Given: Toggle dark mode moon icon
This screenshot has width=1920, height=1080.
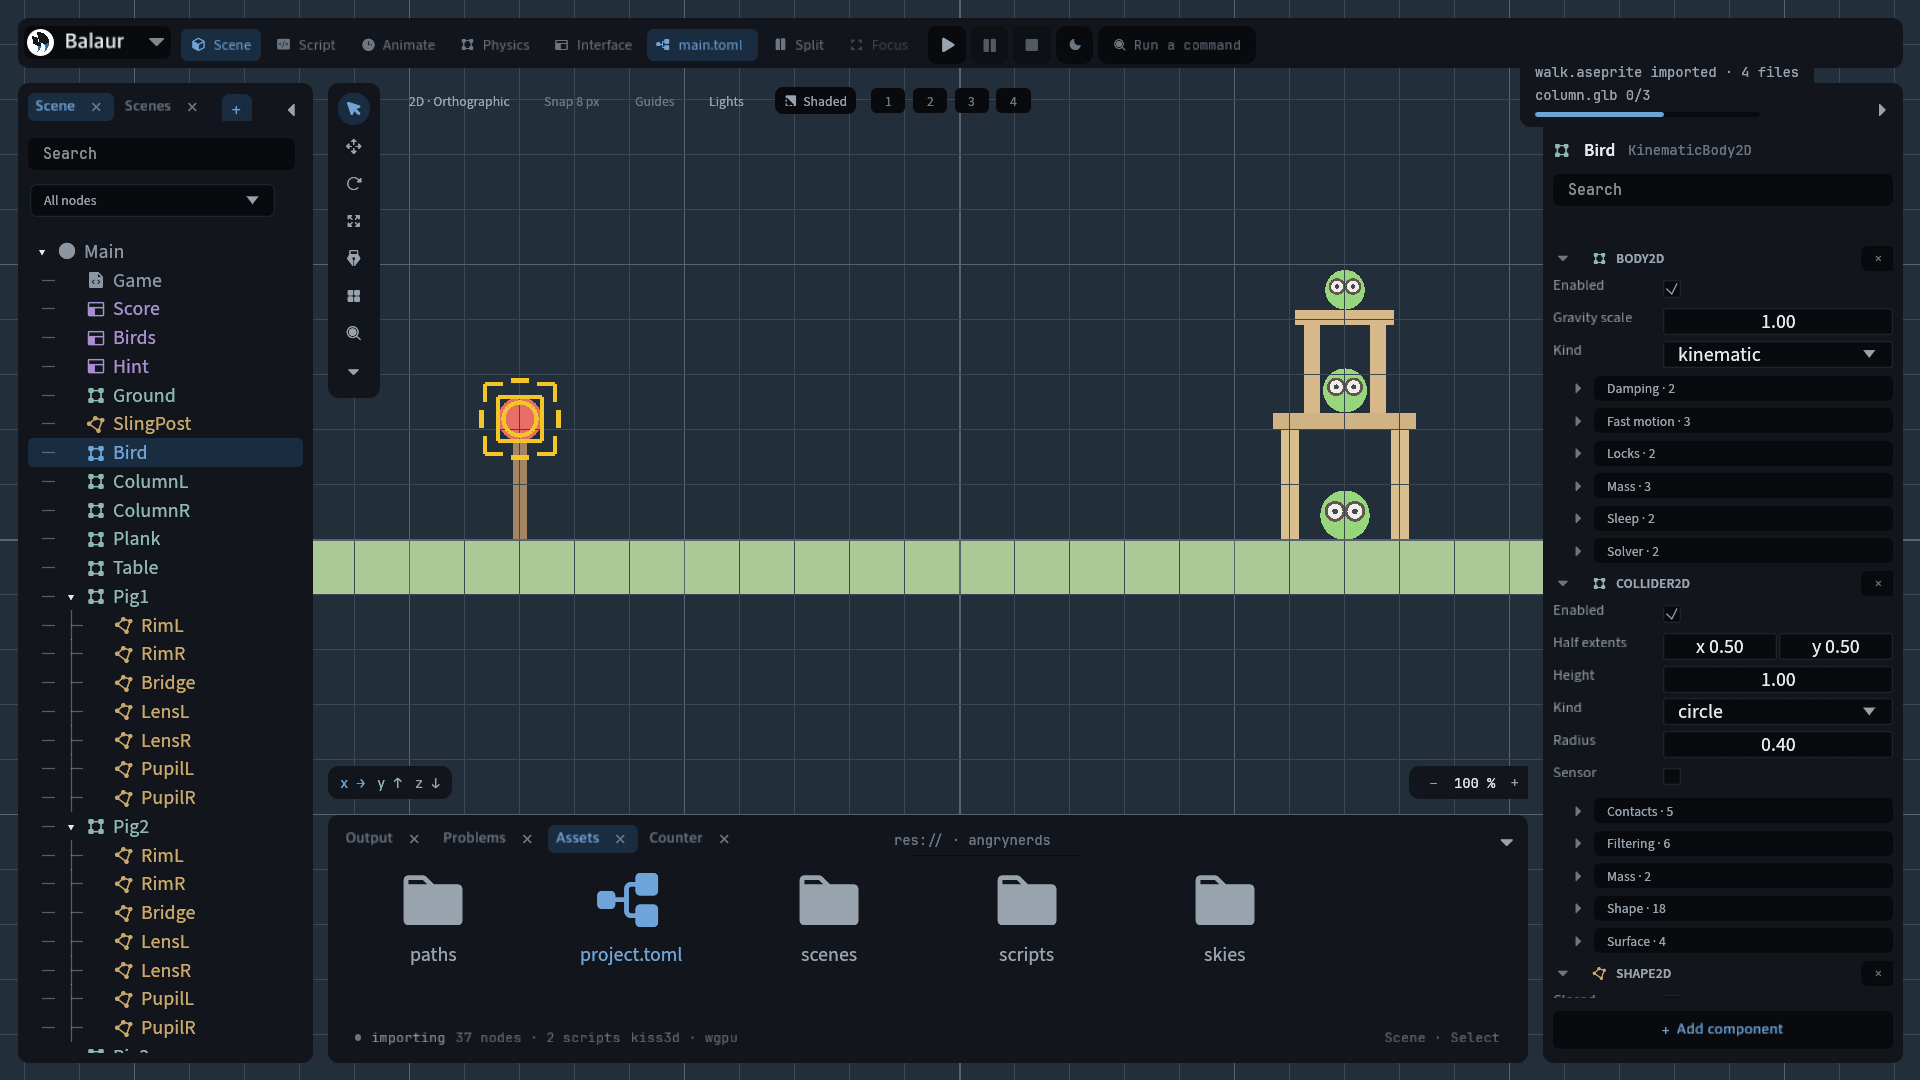Looking at the screenshot, I should (1075, 45).
